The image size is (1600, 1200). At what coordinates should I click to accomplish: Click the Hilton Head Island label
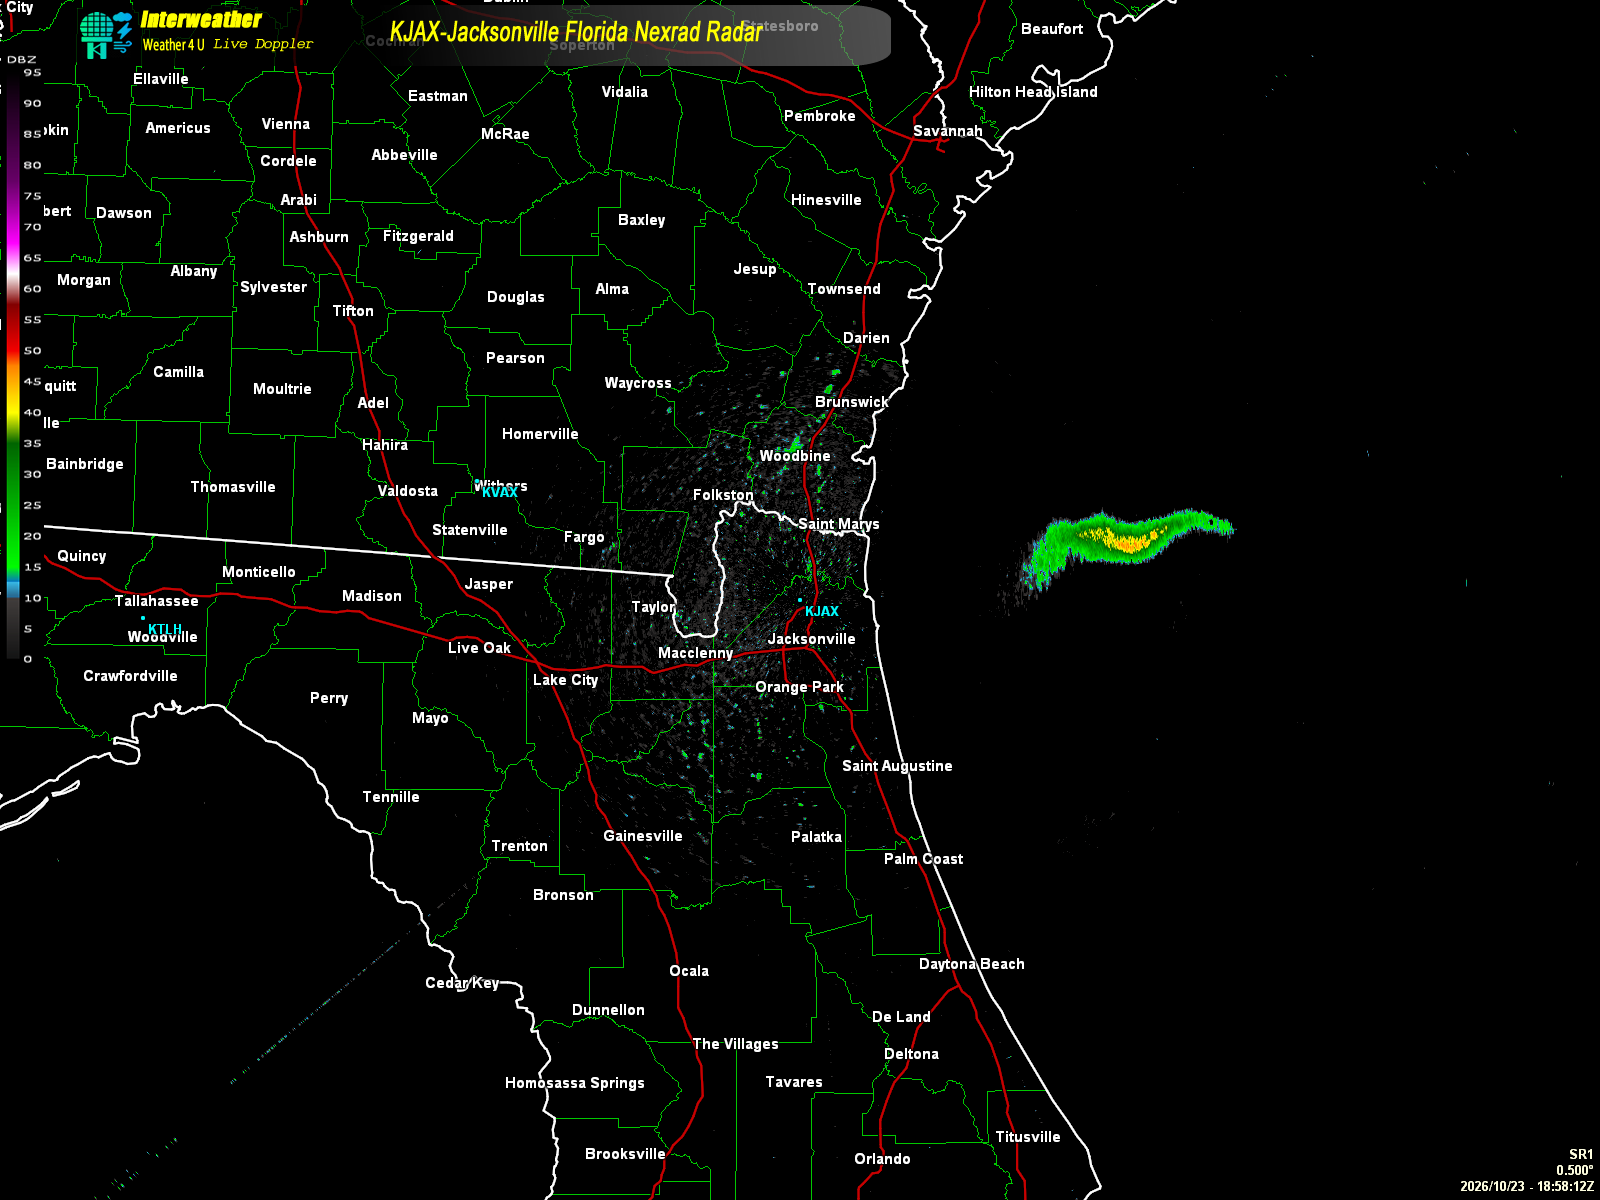(1033, 92)
